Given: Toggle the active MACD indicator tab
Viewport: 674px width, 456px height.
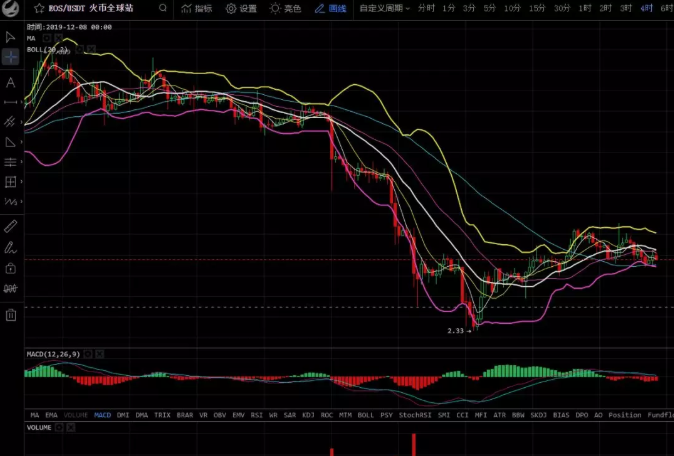Looking at the screenshot, I should [102, 415].
